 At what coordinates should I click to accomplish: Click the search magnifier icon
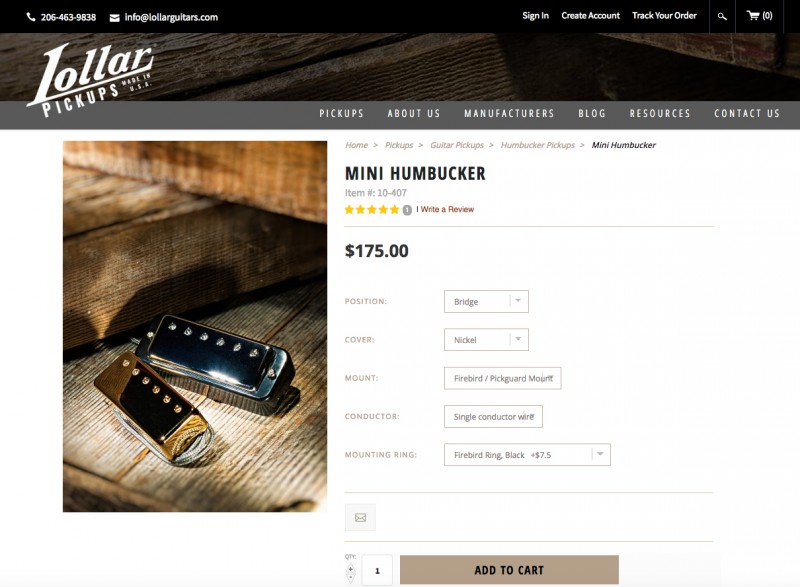(x=722, y=16)
